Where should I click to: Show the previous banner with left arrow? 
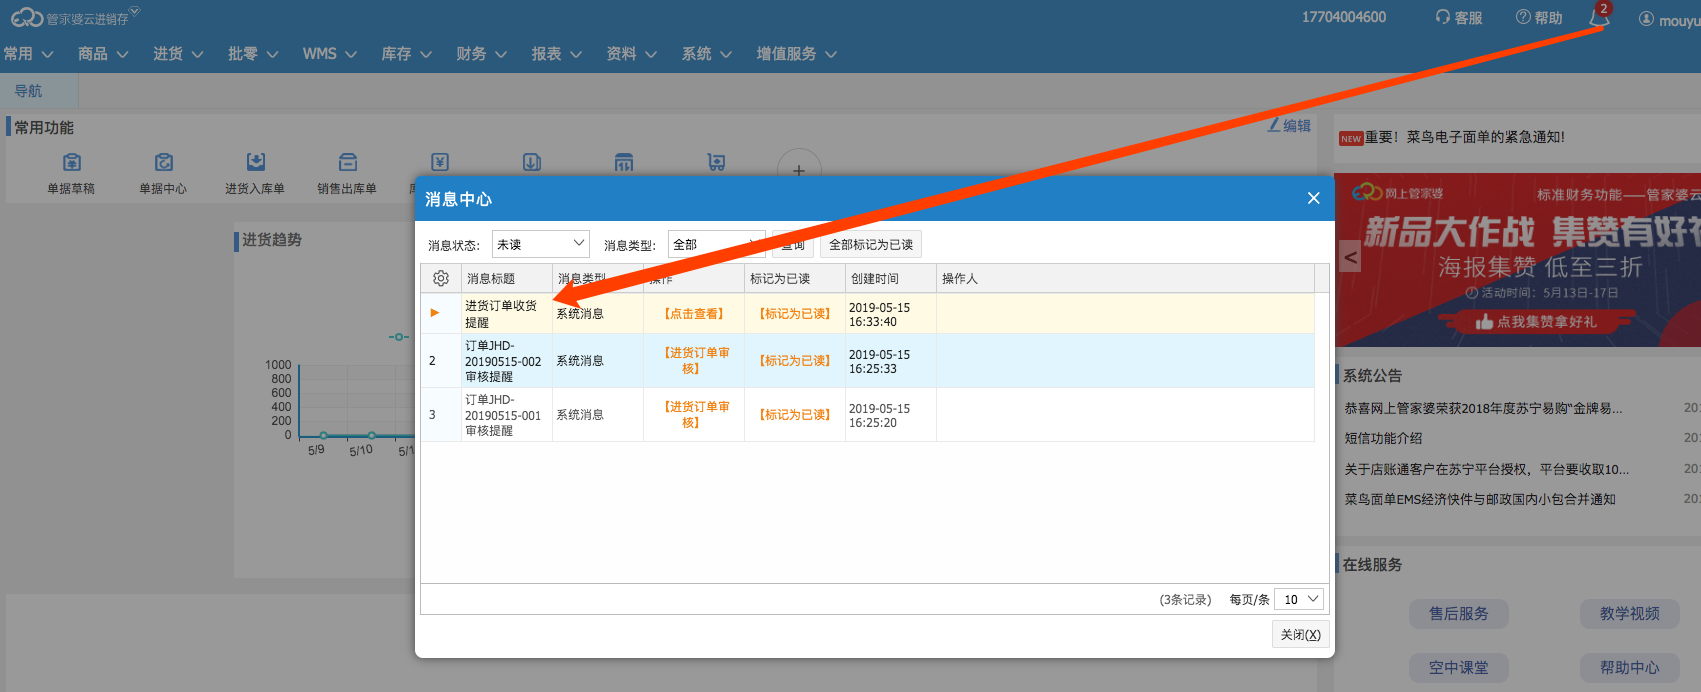1350,257
